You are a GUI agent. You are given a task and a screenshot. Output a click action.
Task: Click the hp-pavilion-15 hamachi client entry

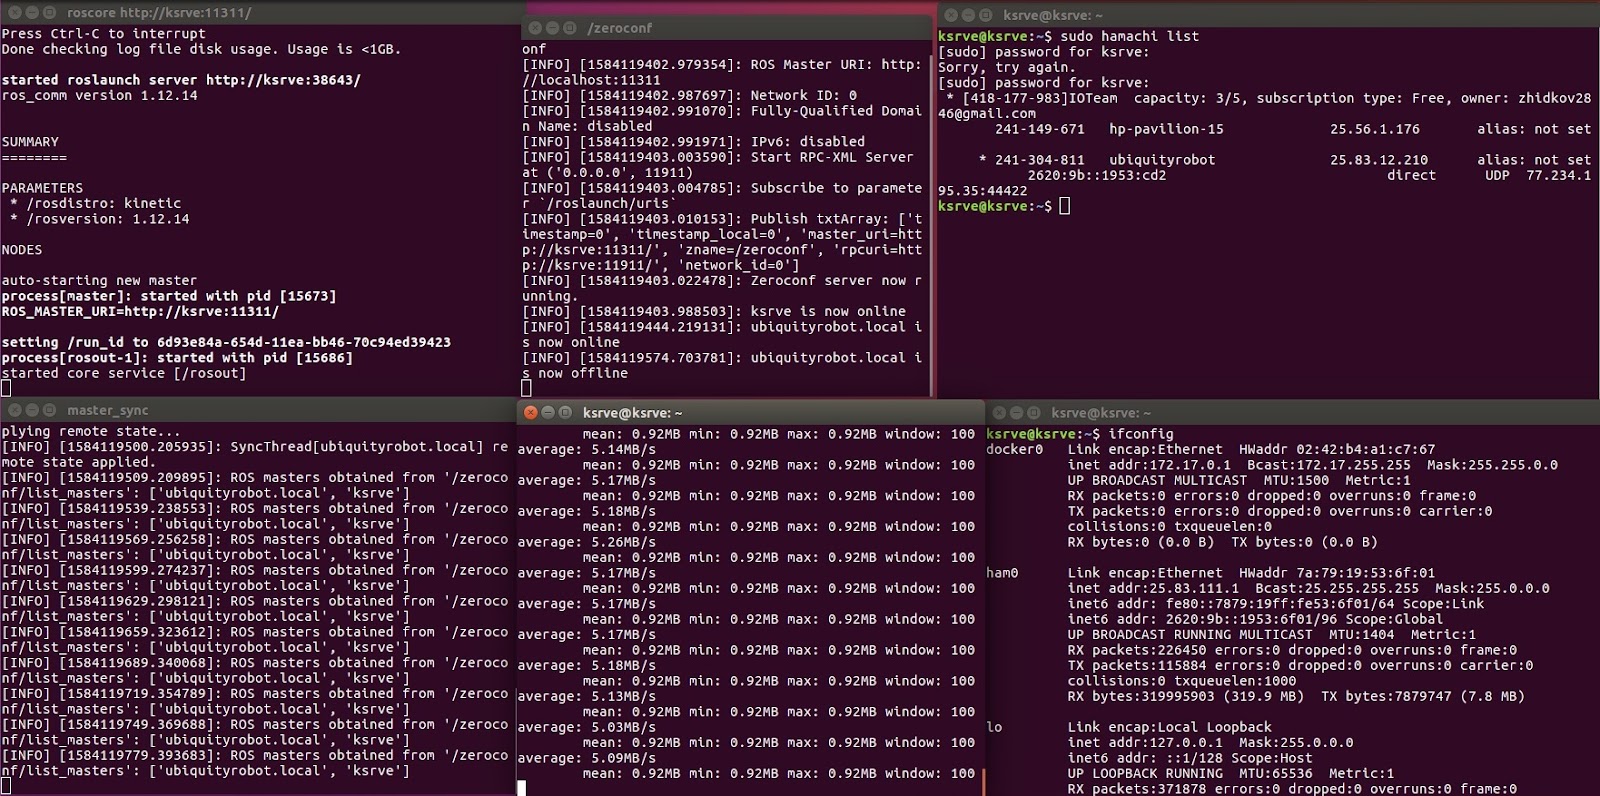coord(1166,129)
